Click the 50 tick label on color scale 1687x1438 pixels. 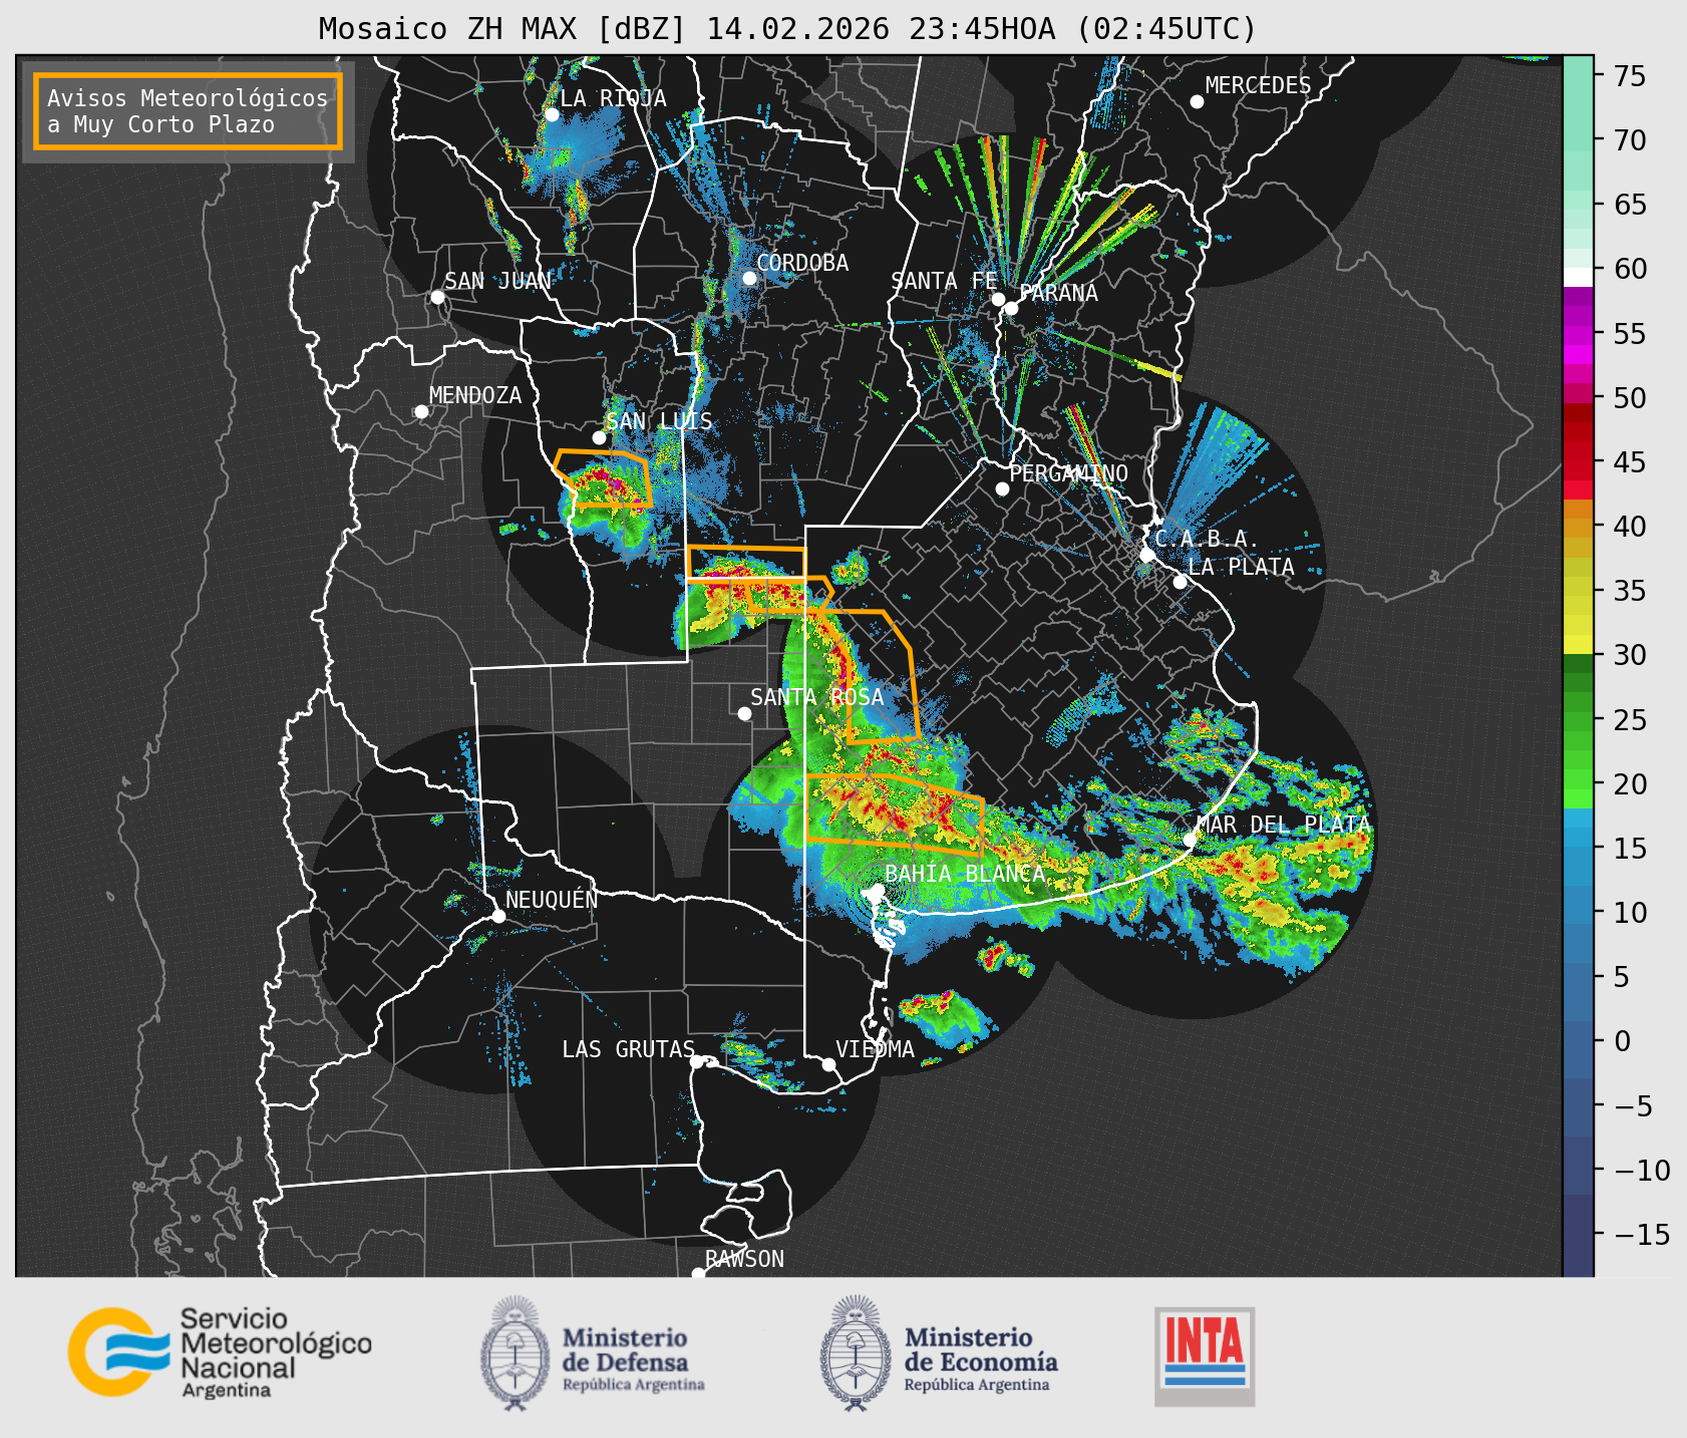1629,398
